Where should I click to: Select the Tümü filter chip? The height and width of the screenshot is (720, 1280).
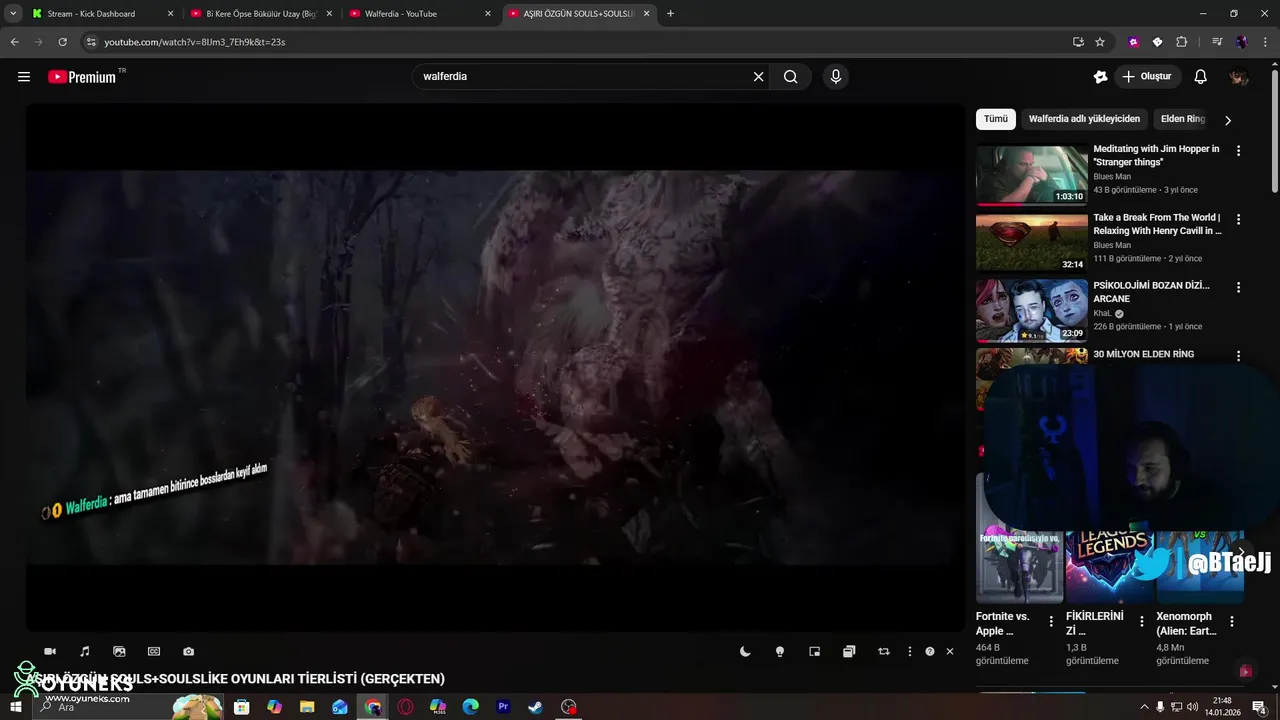(996, 119)
